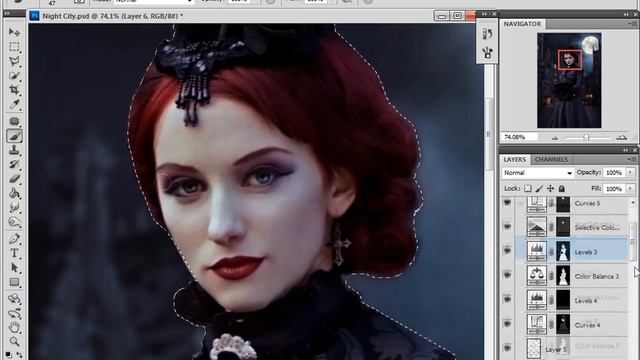Select the Path Selection tool
The height and width of the screenshot is (360, 640).
[x=14, y=268]
